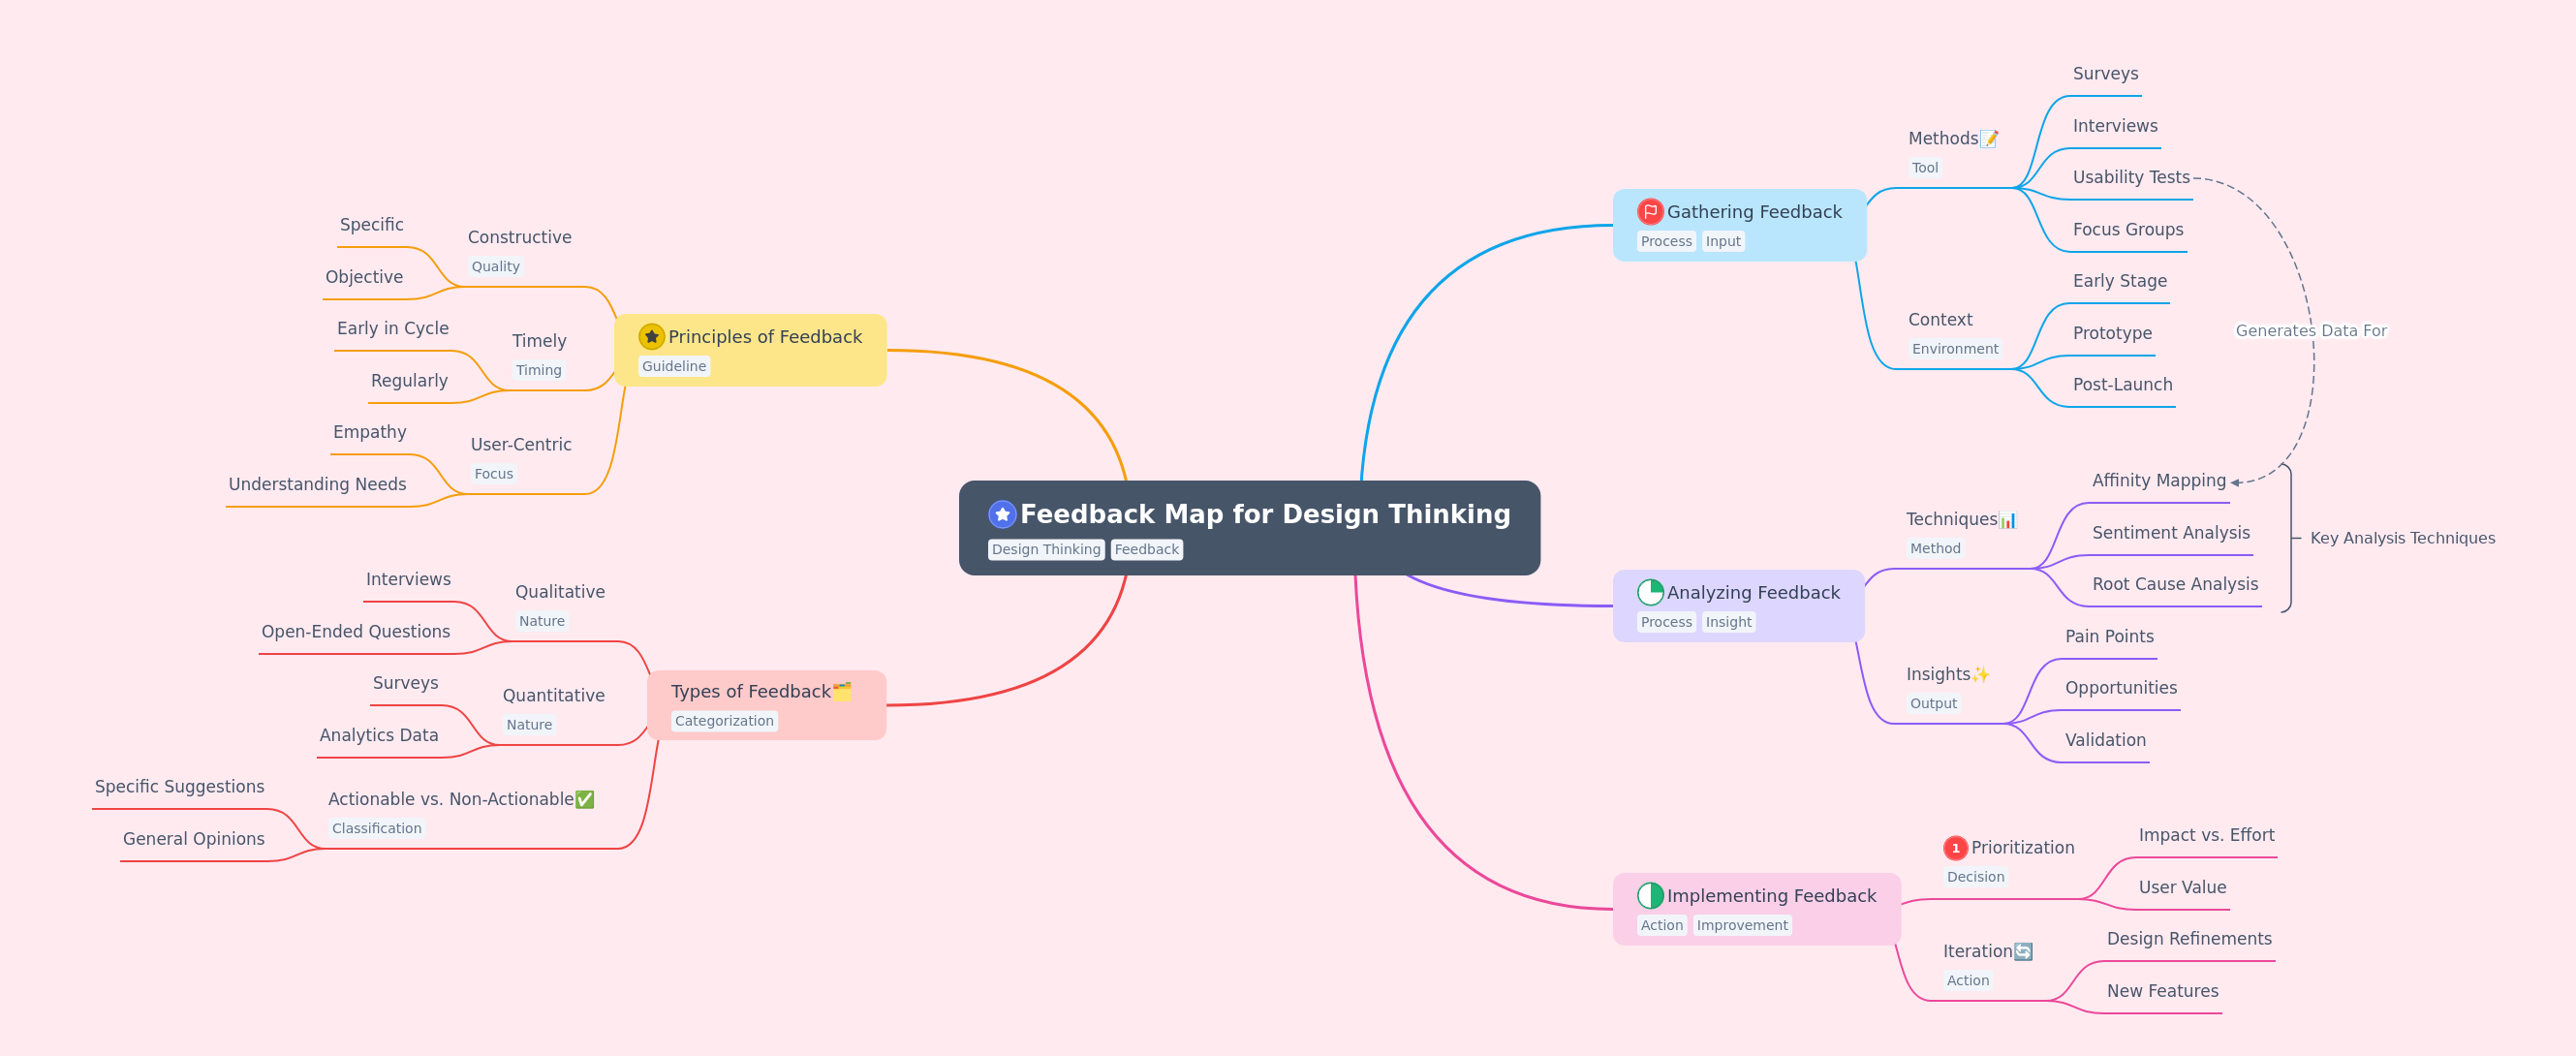Image resolution: width=2576 pixels, height=1056 pixels.
Task: Select the Objective subtopic
Action: 364,277
